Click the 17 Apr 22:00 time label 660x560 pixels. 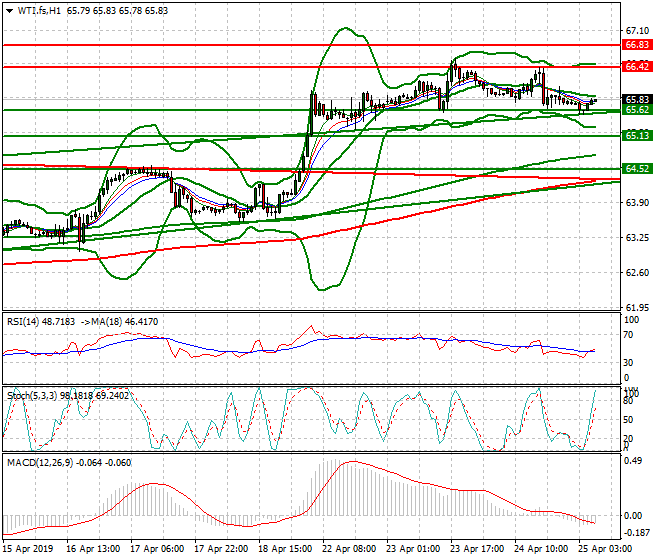[221, 549]
